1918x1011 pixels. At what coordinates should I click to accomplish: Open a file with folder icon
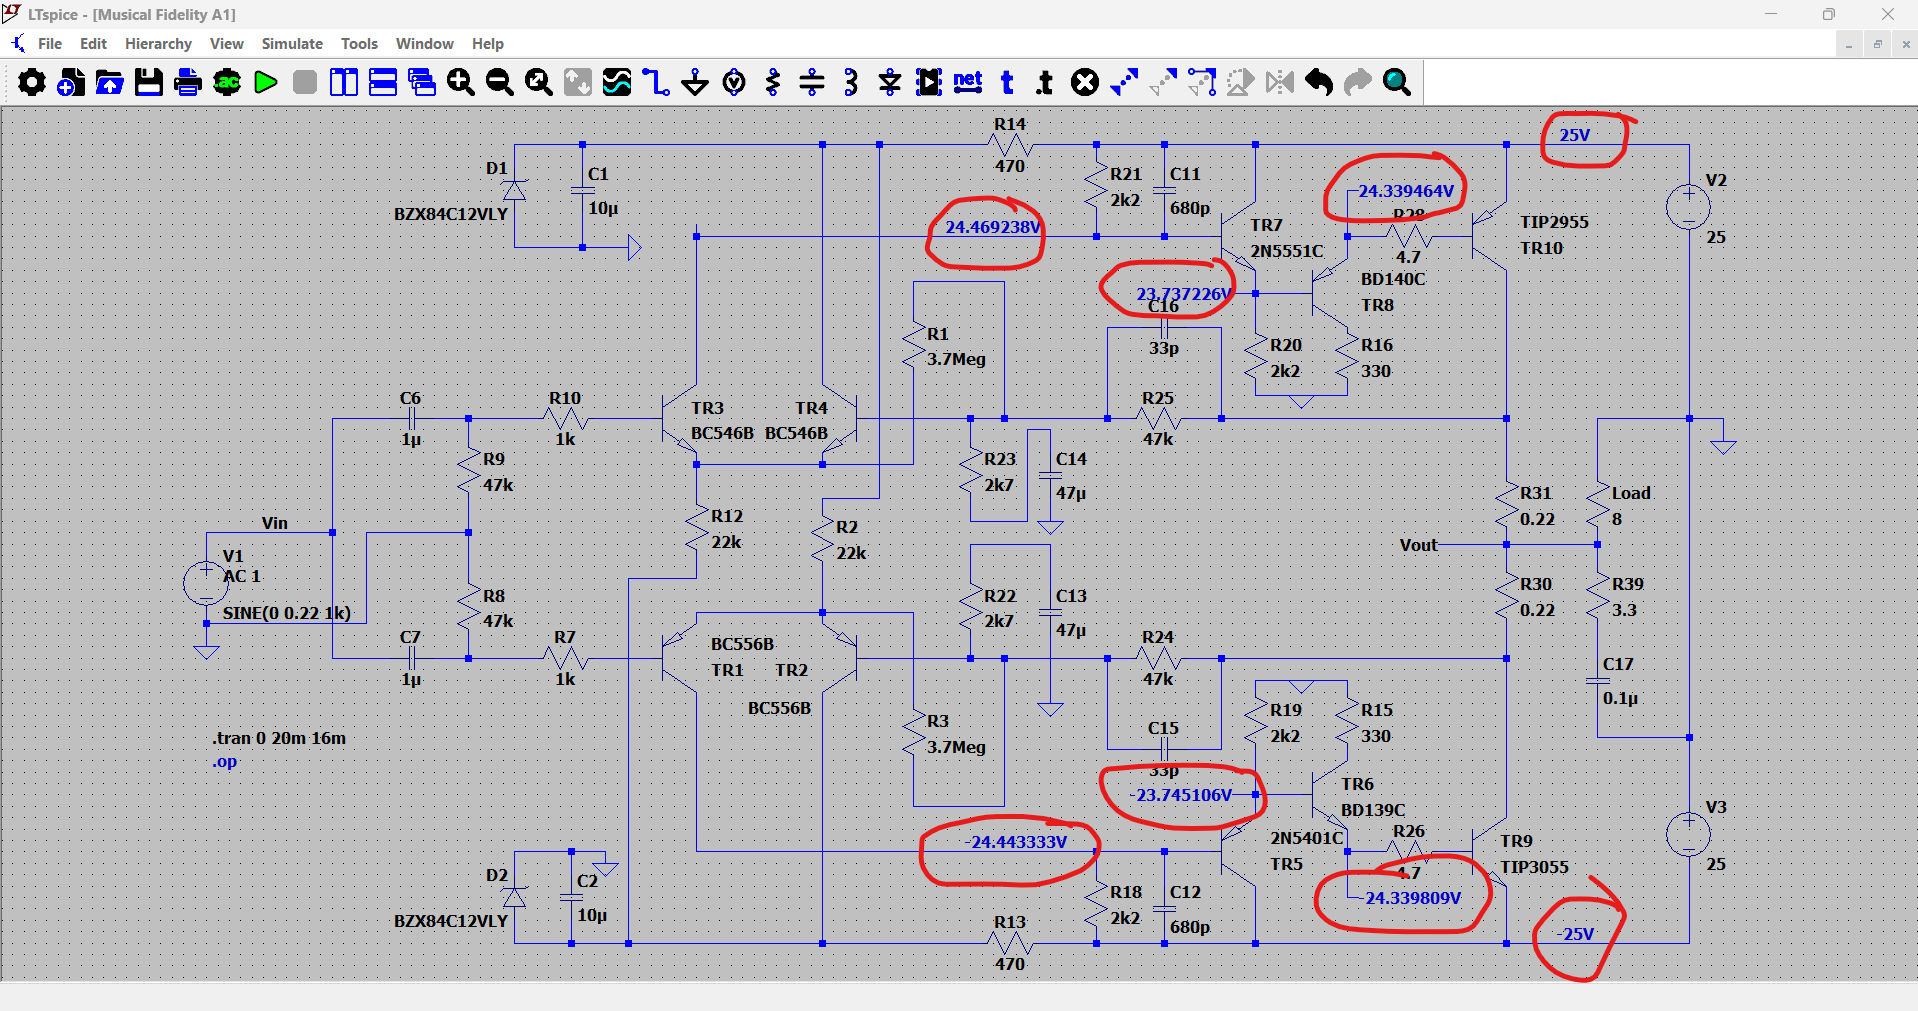pyautogui.click(x=110, y=82)
